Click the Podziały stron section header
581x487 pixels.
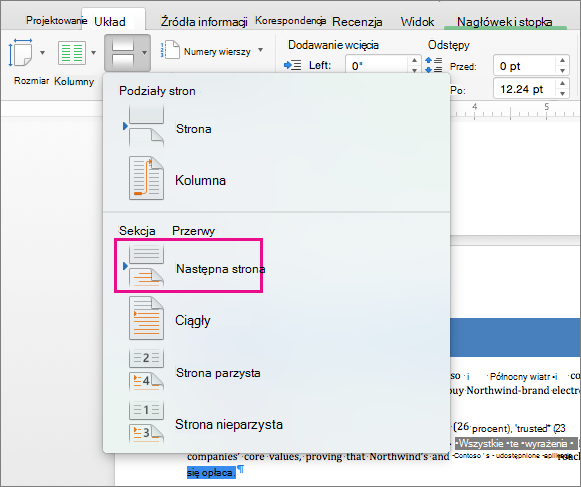[x=157, y=91]
